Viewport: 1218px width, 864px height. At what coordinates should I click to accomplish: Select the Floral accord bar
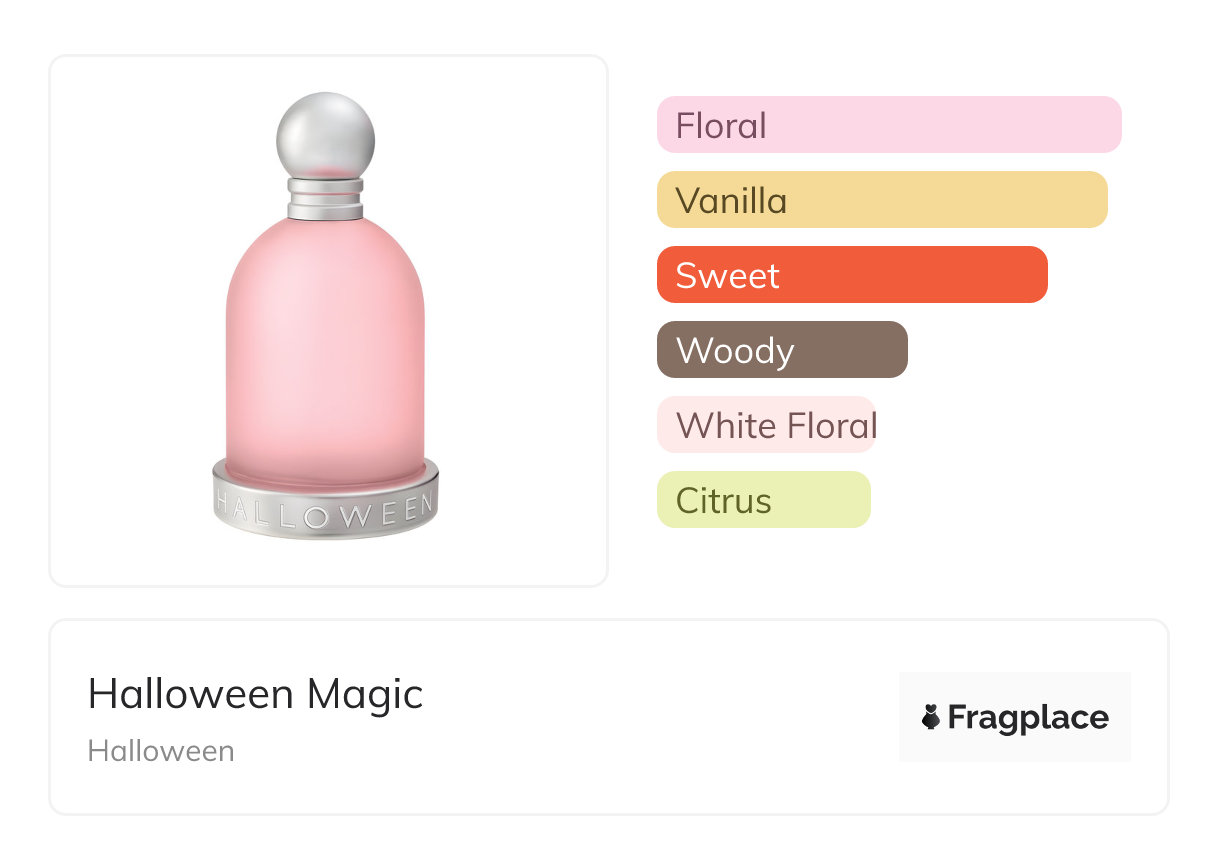point(888,125)
